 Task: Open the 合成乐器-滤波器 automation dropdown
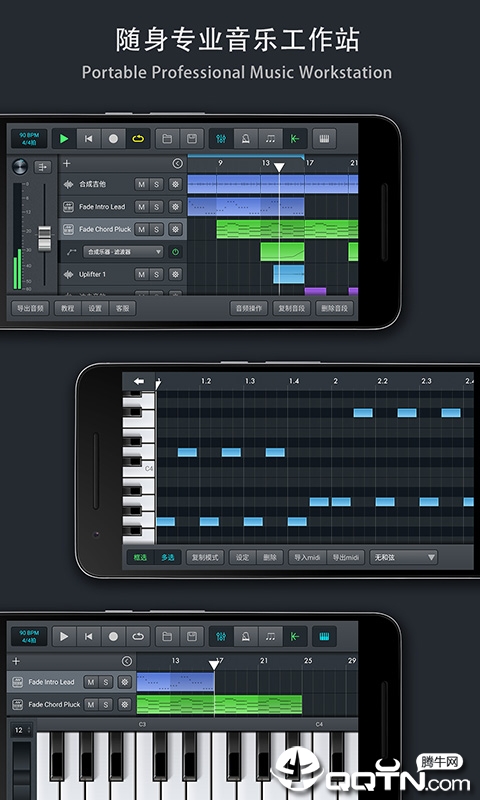[123, 252]
